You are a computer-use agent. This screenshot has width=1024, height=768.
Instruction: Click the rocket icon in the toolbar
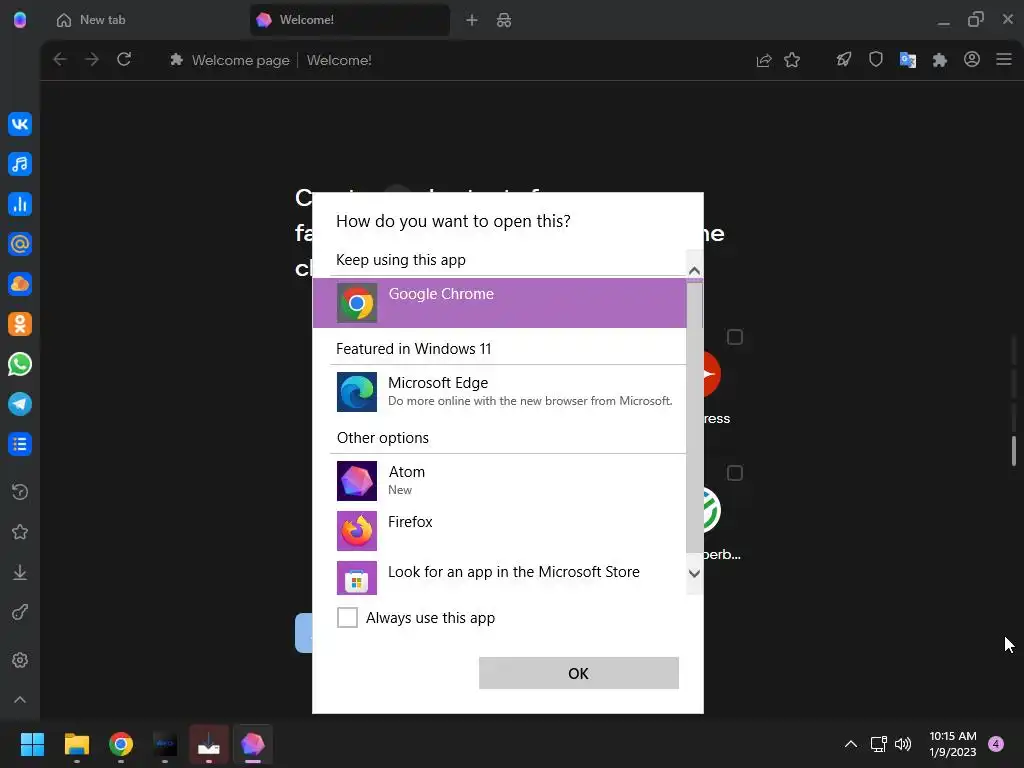[844, 60]
